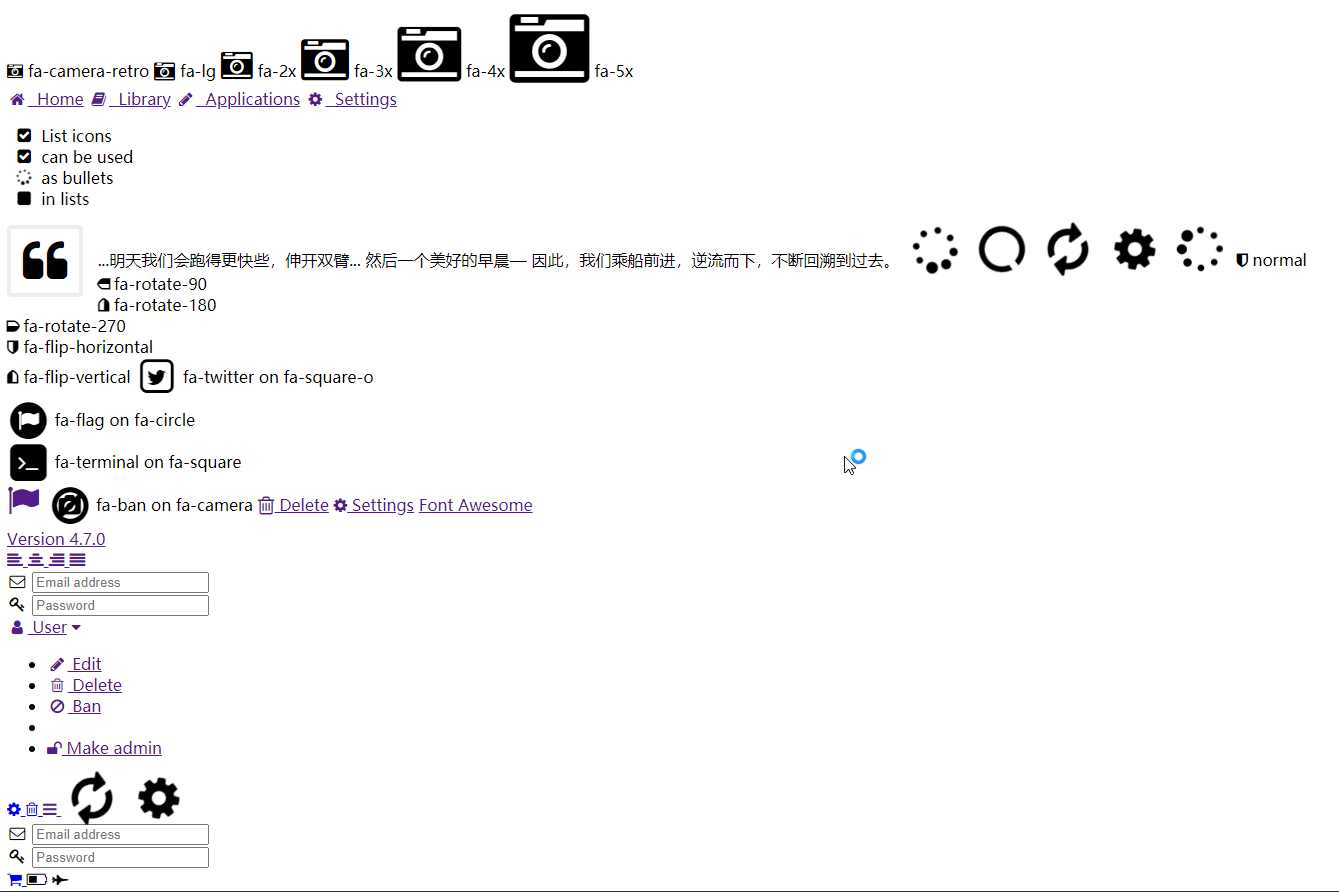Click the fa-ban on fa-camera icon
This screenshot has width=1339, height=892.
pyautogui.click(x=70, y=505)
